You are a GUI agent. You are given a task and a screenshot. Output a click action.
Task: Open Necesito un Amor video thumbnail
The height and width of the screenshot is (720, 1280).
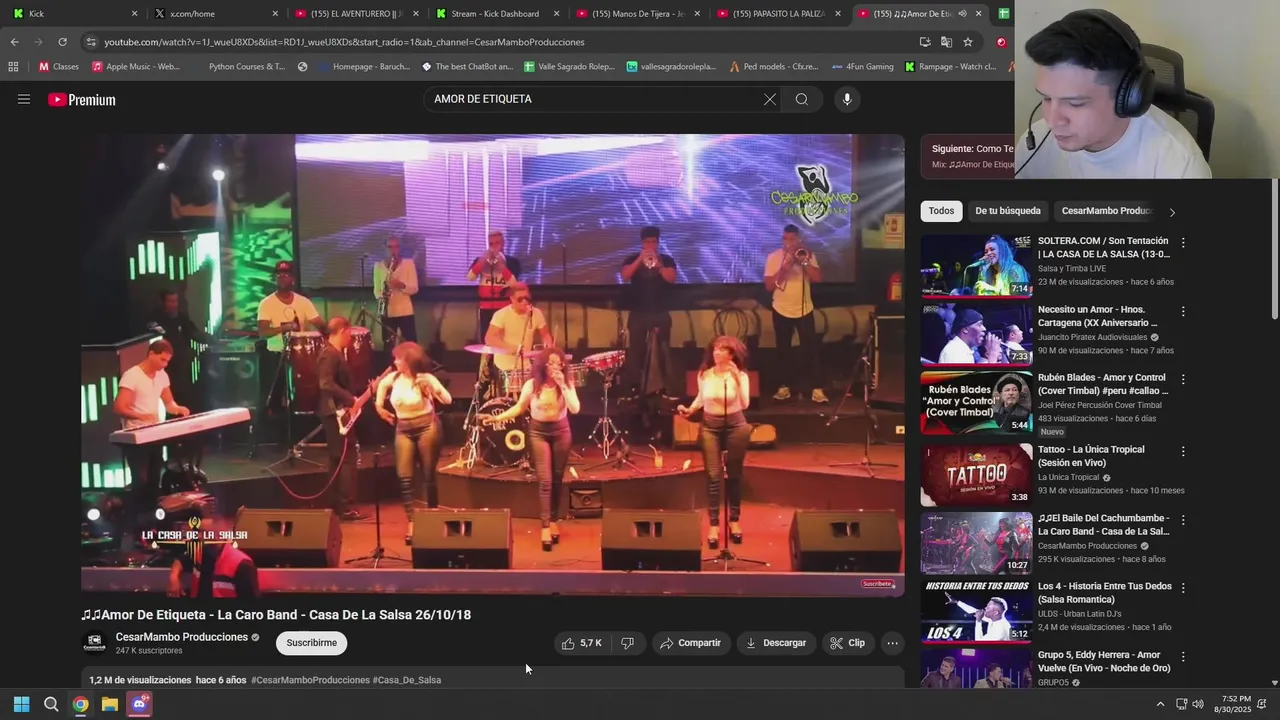pyautogui.click(x=976, y=334)
